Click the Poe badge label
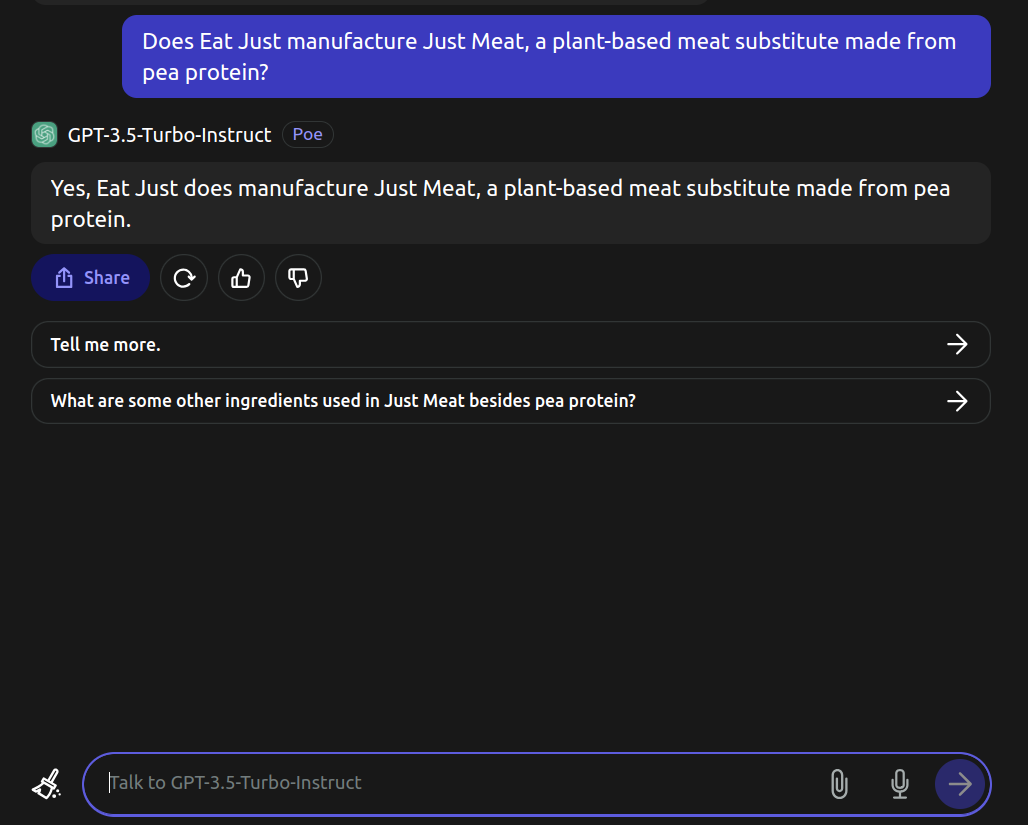 click(x=307, y=134)
